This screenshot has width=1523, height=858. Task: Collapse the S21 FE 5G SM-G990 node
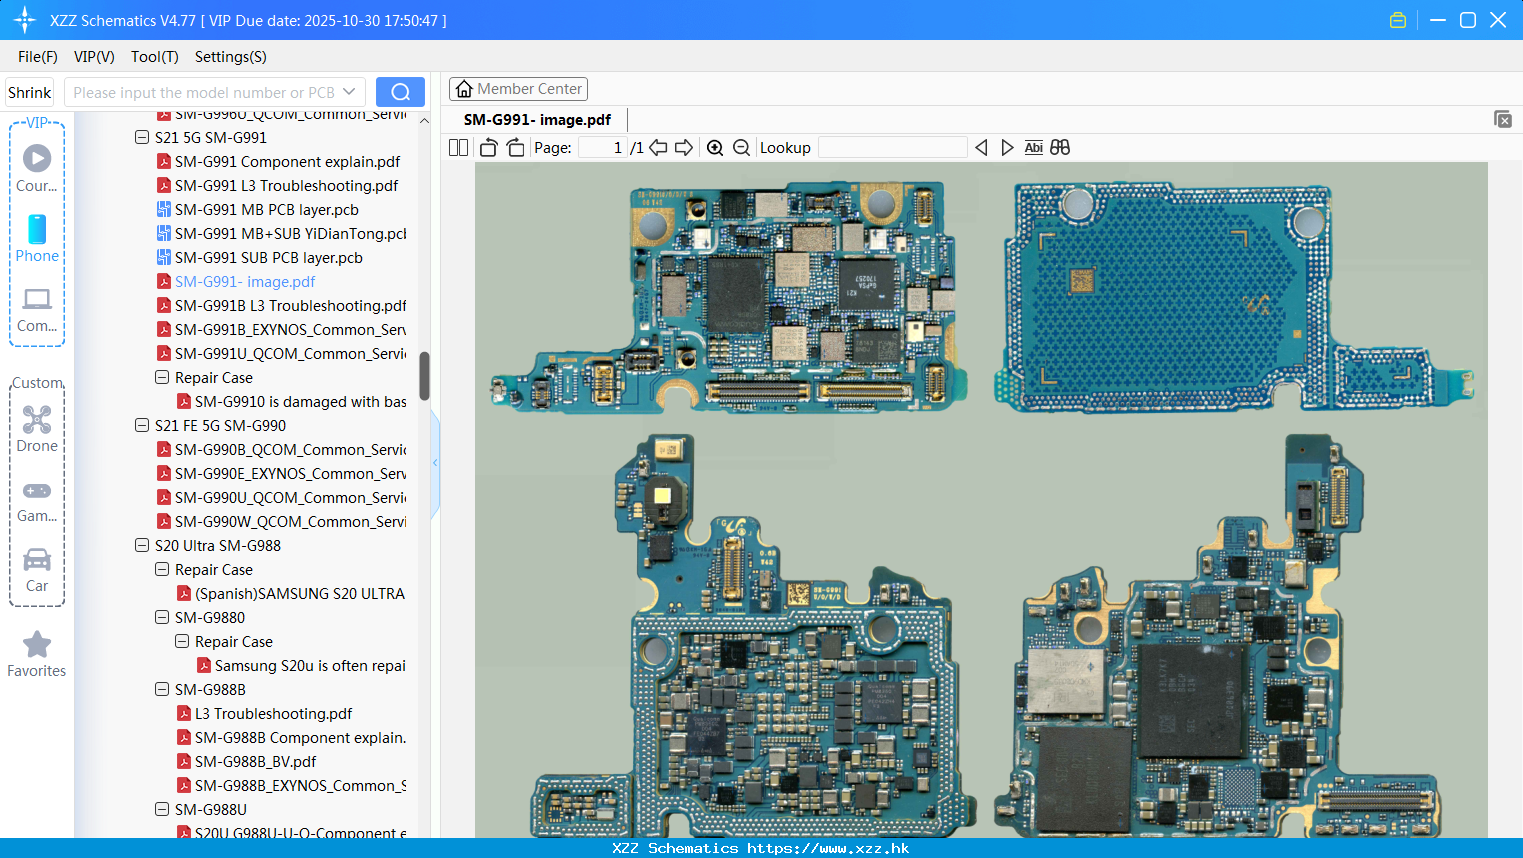(x=142, y=426)
